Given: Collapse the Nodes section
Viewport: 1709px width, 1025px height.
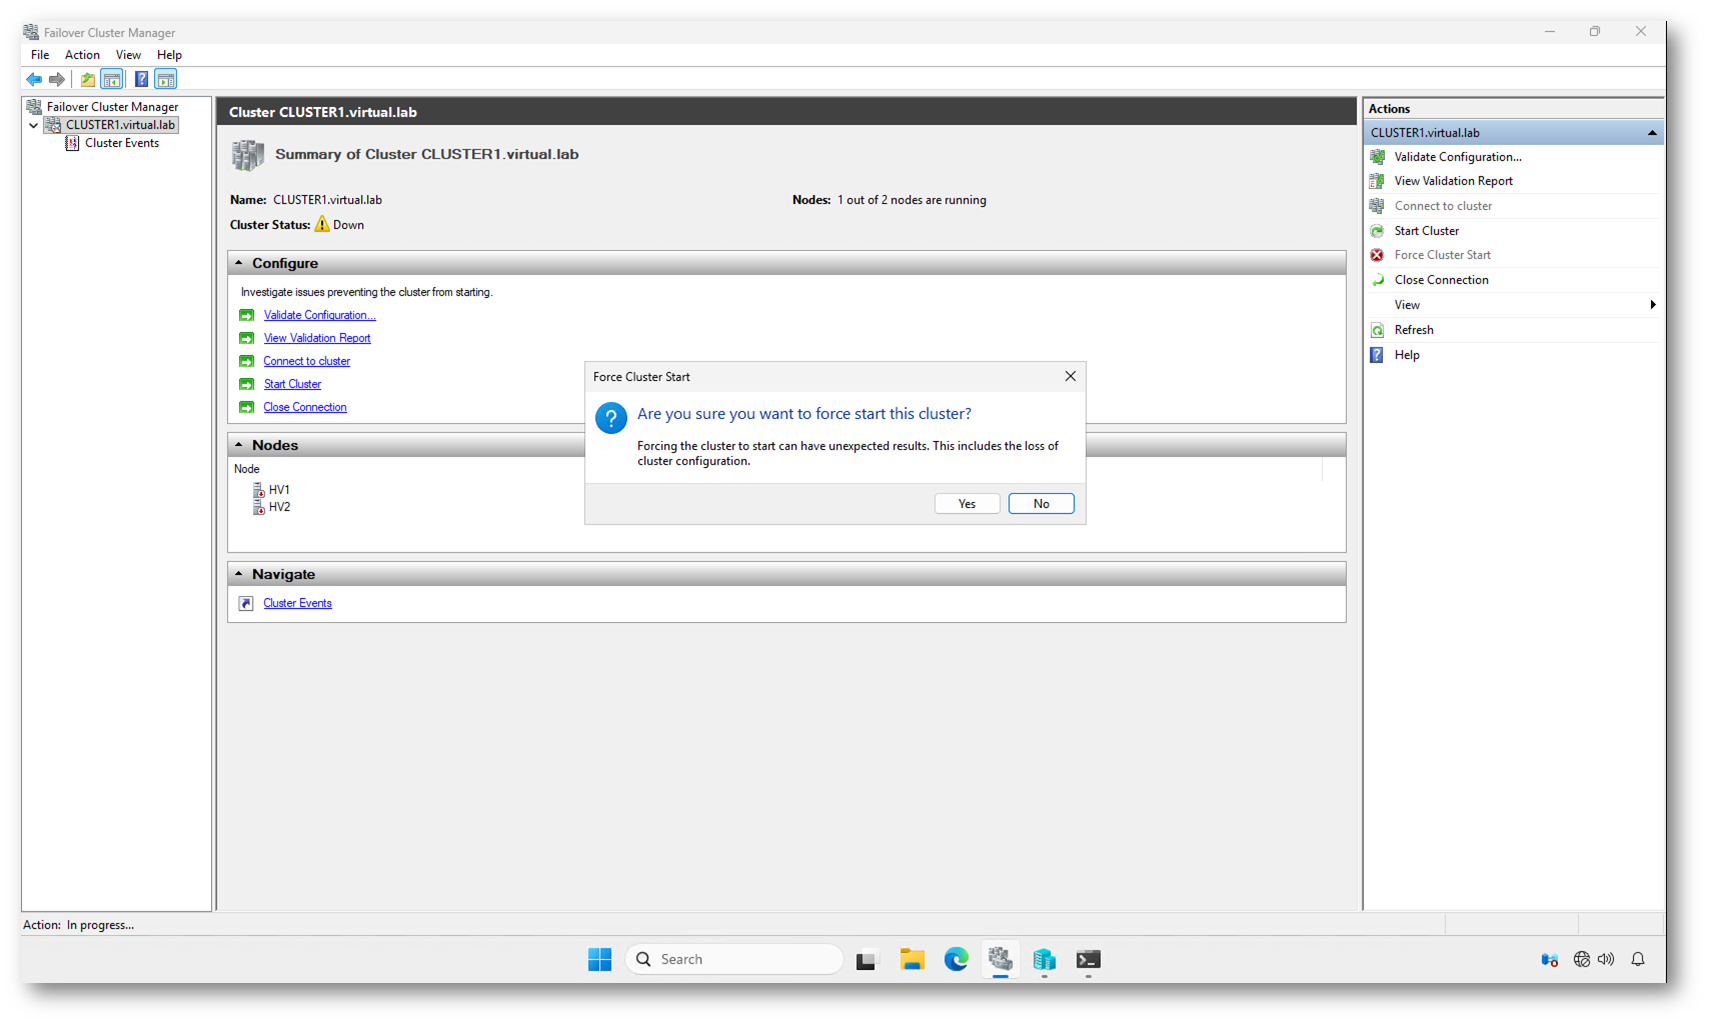Looking at the screenshot, I should (x=239, y=445).
